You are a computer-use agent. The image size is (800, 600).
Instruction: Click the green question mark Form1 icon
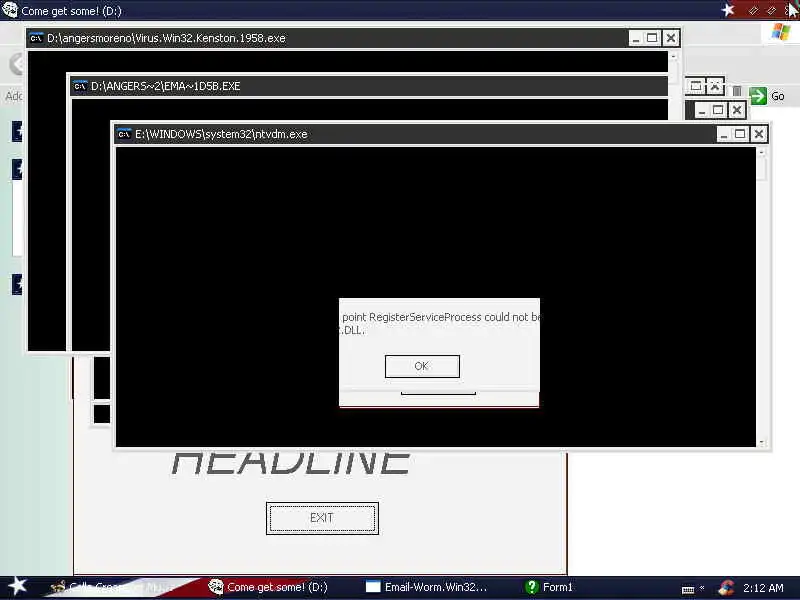pos(532,587)
